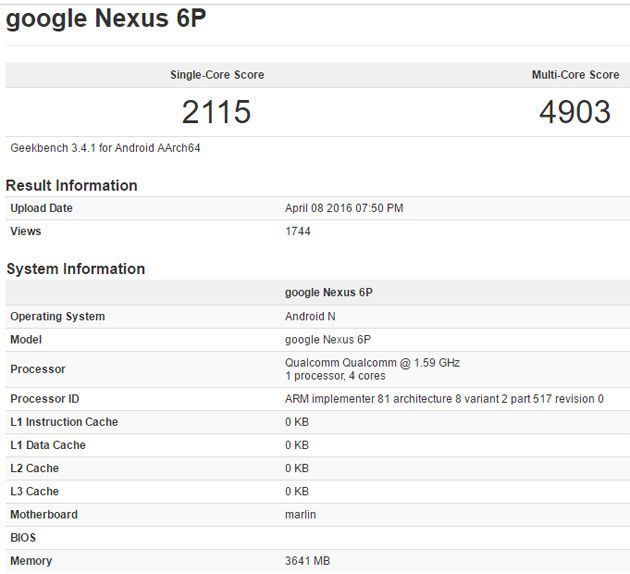Image resolution: width=630 pixels, height=574 pixels.
Task: Select the L1 Instruction Cache row label
Action: coord(64,422)
